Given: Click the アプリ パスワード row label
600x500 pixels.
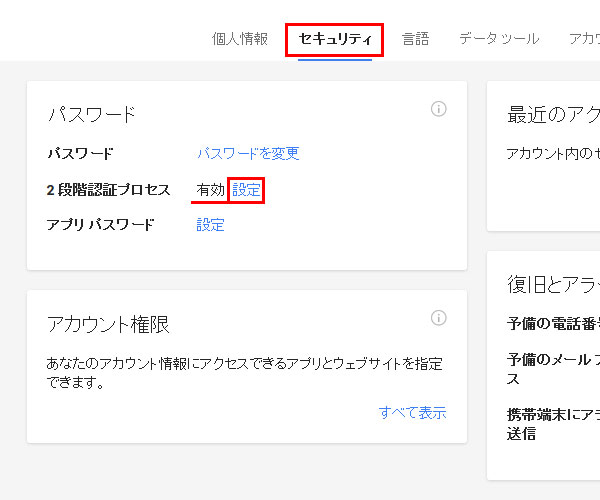Looking at the screenshot, I should [x=101, y=225].
